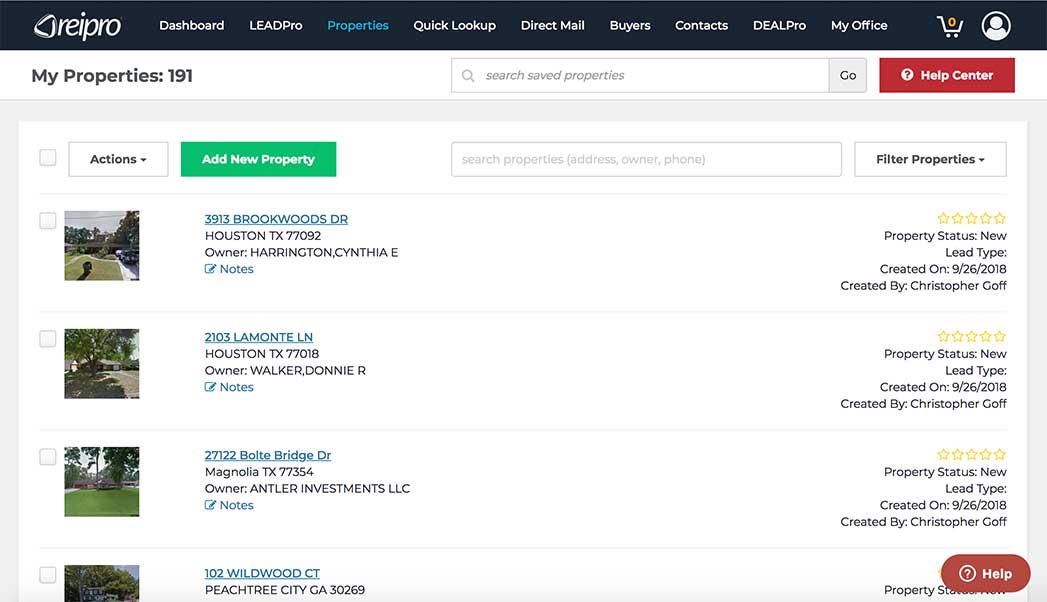Open the shopping cart icon
Image resolution: width=1047 pixels, height=602 pixels.
click(948, 25)
